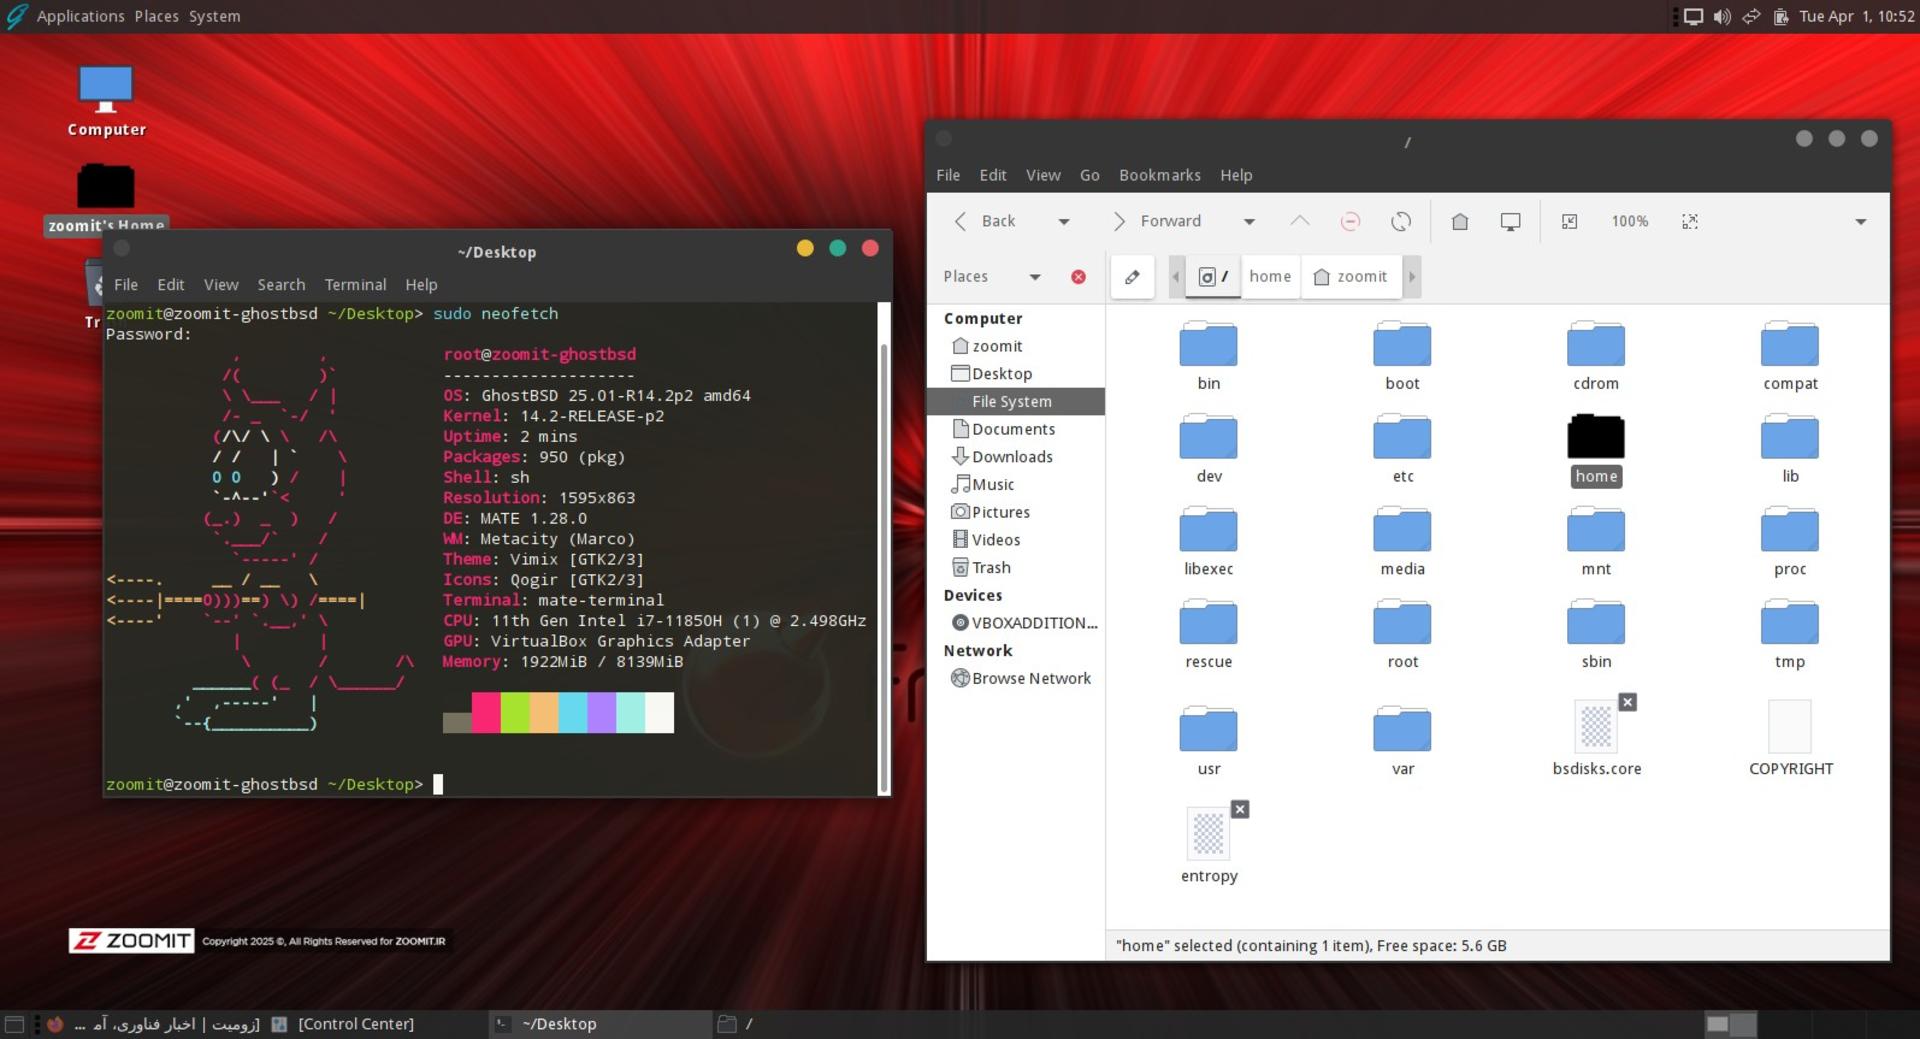Click the Zoom in icon after 100%
The image size is (1920, 1039).
coord(1690,222)
